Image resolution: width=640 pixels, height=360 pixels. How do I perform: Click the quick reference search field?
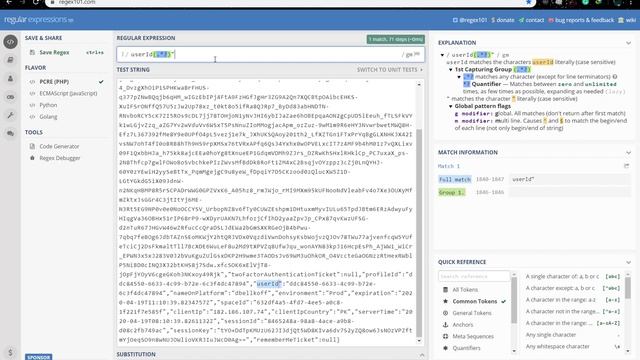coord(474,276)
